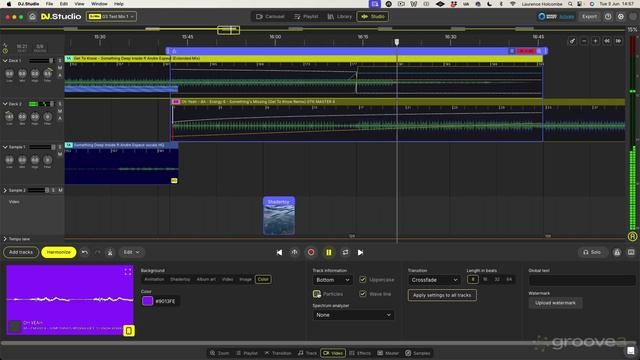640x360 pixels.
Task: Click the snap-to-playhead icon beside record
Action: [x=294, y=253]
